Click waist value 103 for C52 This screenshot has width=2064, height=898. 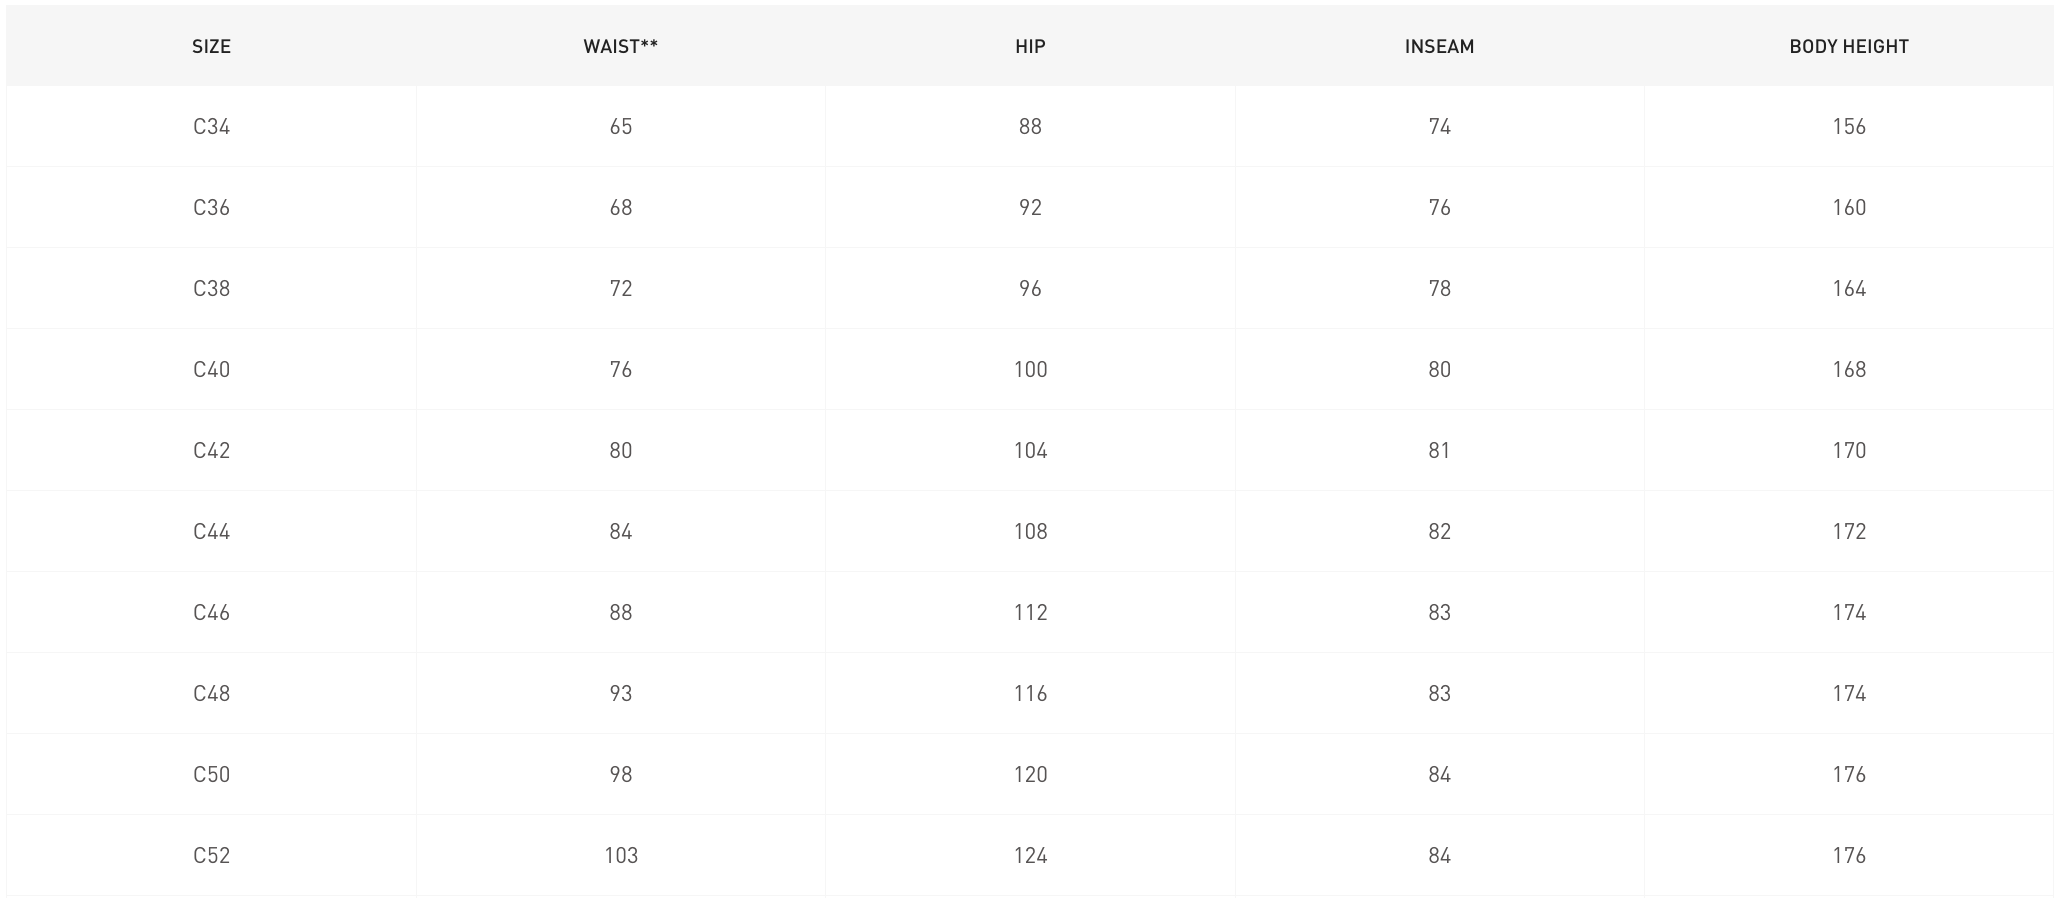pos(620,856)
